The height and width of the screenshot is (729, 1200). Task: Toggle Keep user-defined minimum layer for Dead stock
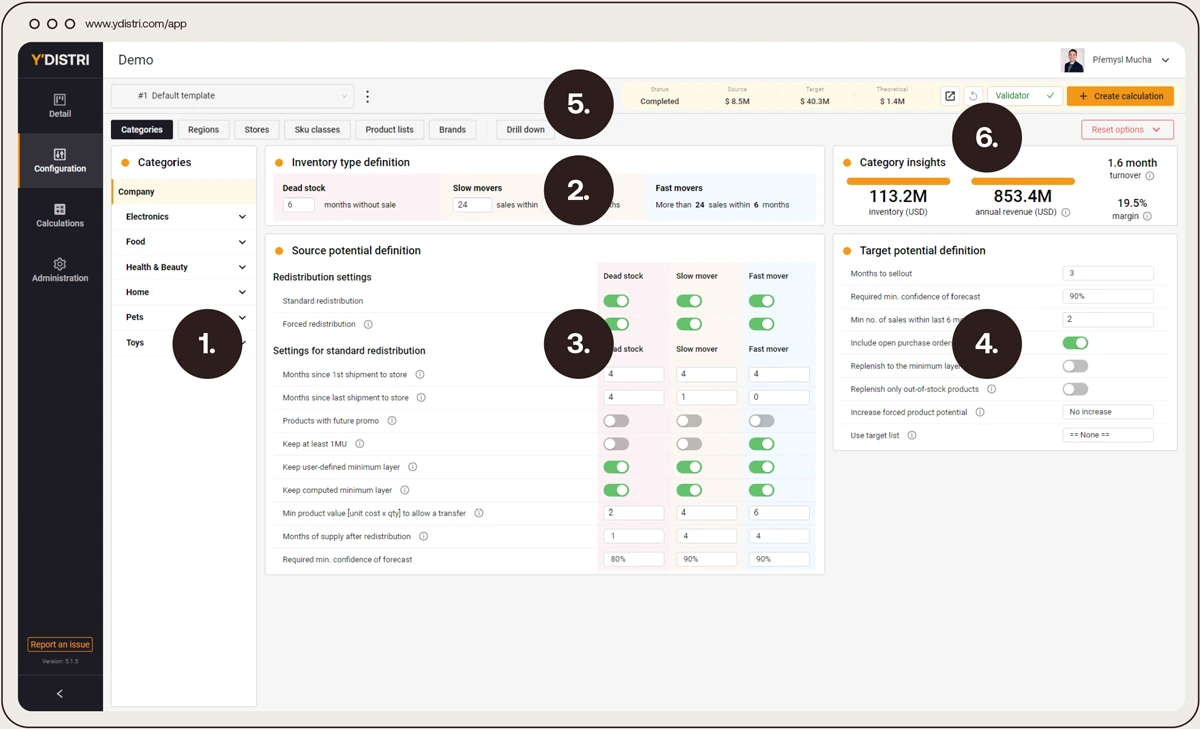[616, 467]
